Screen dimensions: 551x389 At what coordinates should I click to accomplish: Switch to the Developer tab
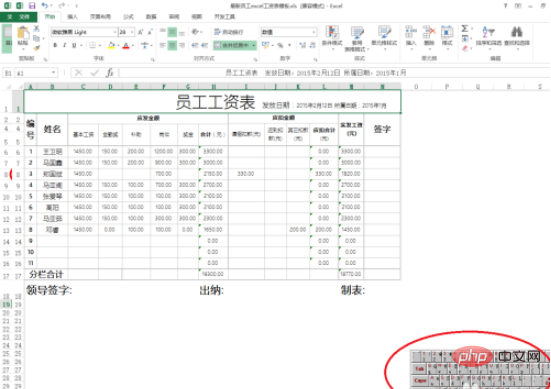coord(225,17)
